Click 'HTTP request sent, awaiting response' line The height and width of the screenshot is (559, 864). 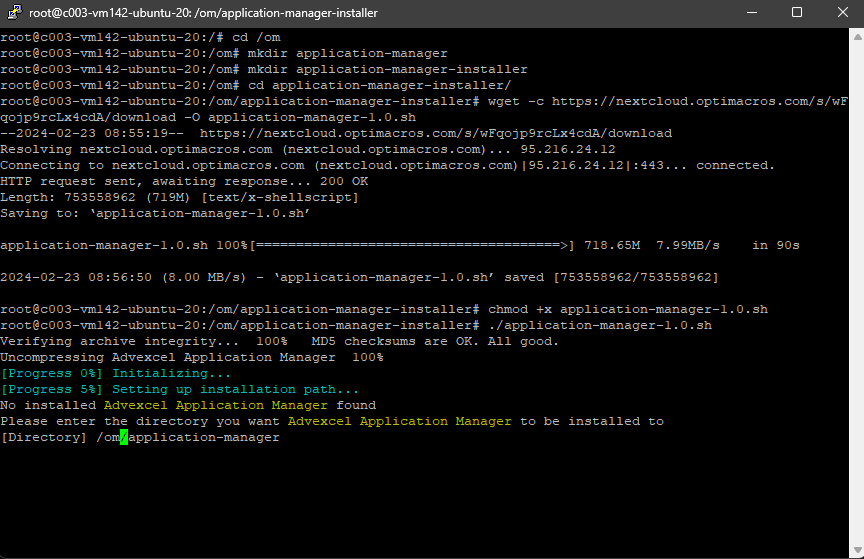[184, 181]
